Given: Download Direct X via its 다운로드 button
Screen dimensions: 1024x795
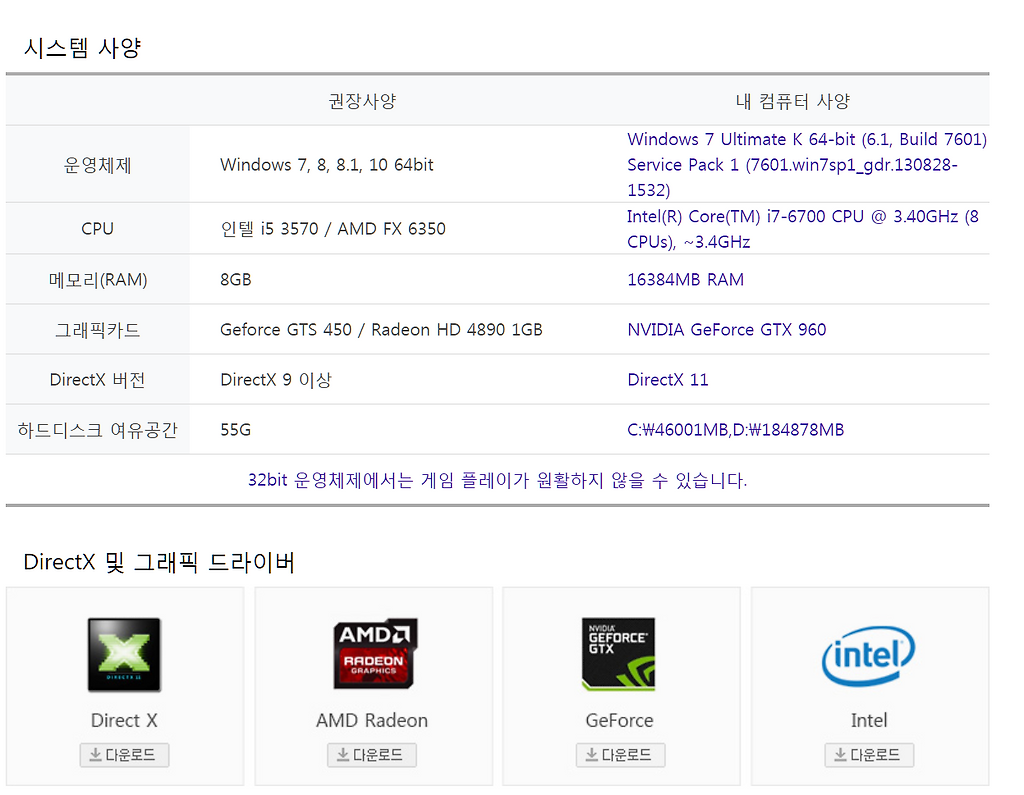Looking at the screenshot, I should tap(124, 755).
